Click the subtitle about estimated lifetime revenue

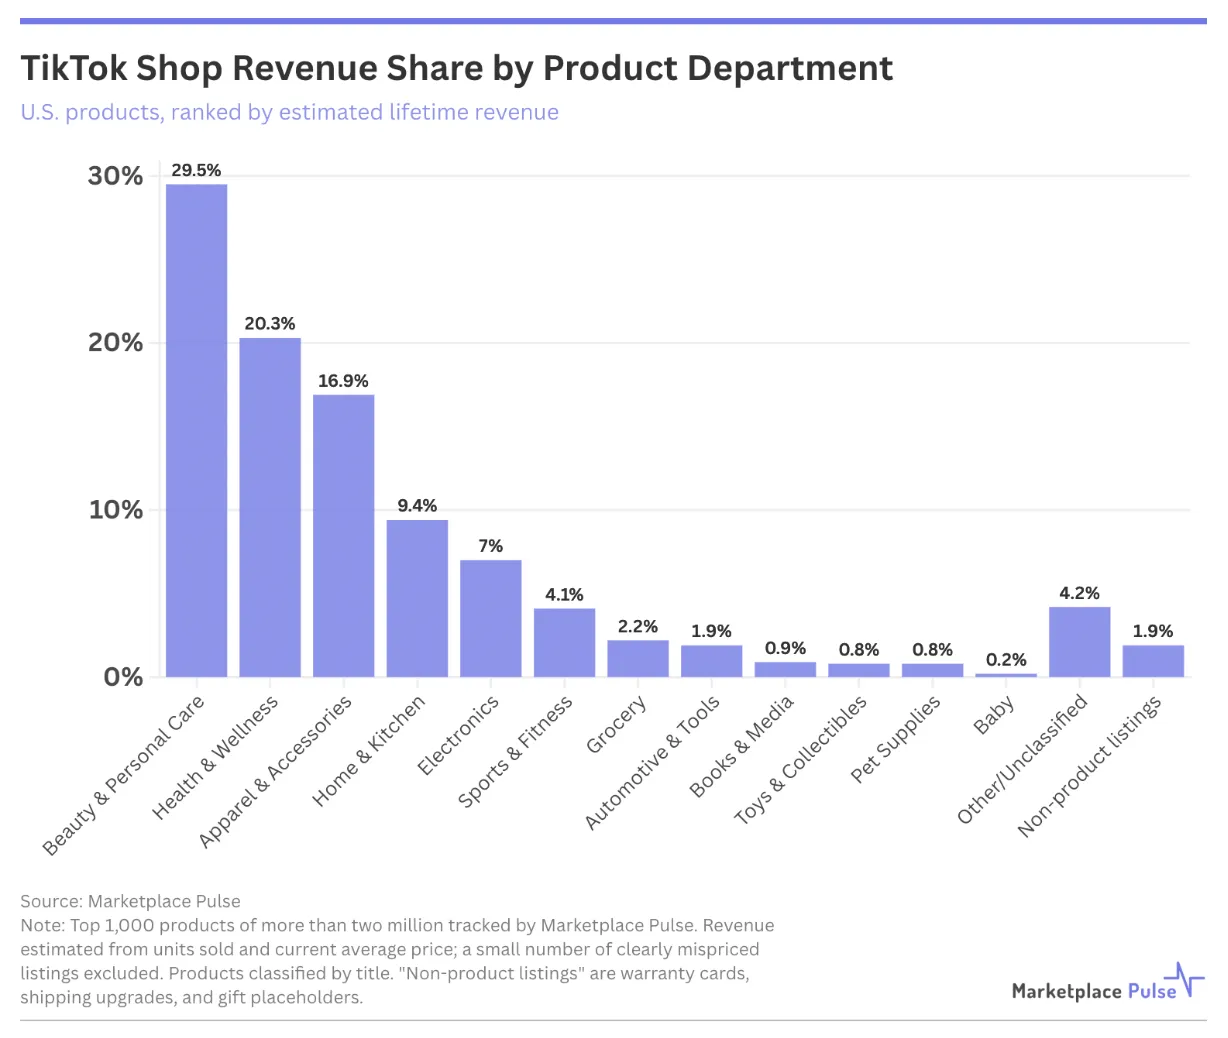coord(290,112)
